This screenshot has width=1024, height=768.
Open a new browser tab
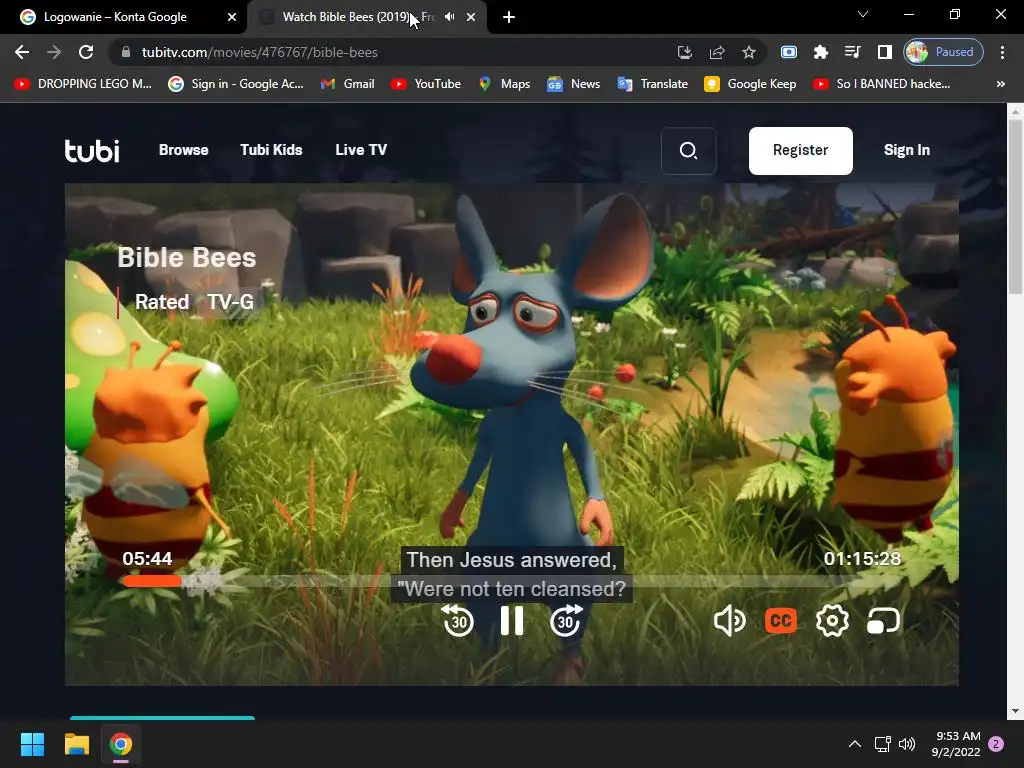(x=509, y=17)
